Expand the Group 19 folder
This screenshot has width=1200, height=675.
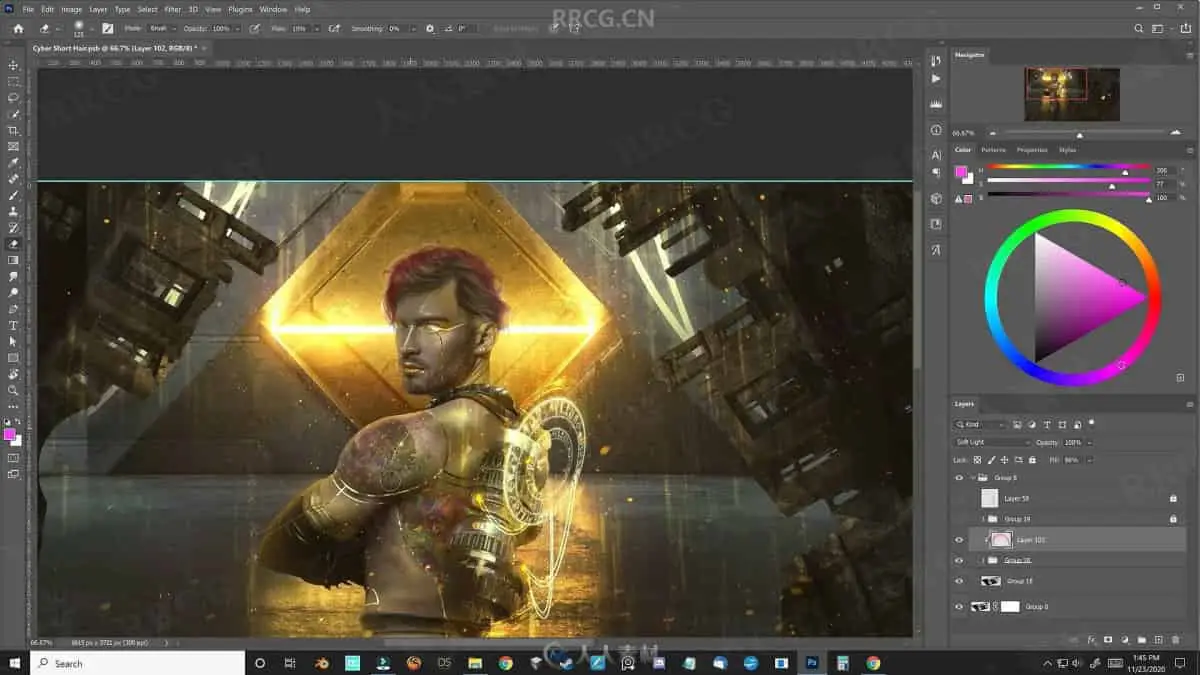coord(983,519)
